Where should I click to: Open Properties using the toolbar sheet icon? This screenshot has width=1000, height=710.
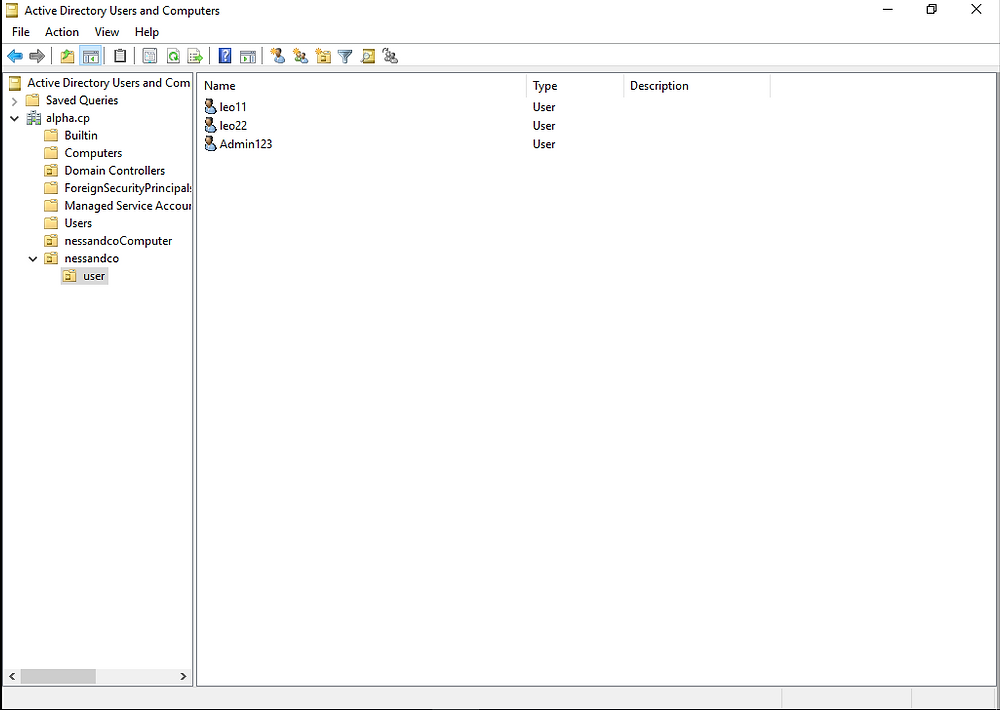pyautogui.click(x=150, y=56)
